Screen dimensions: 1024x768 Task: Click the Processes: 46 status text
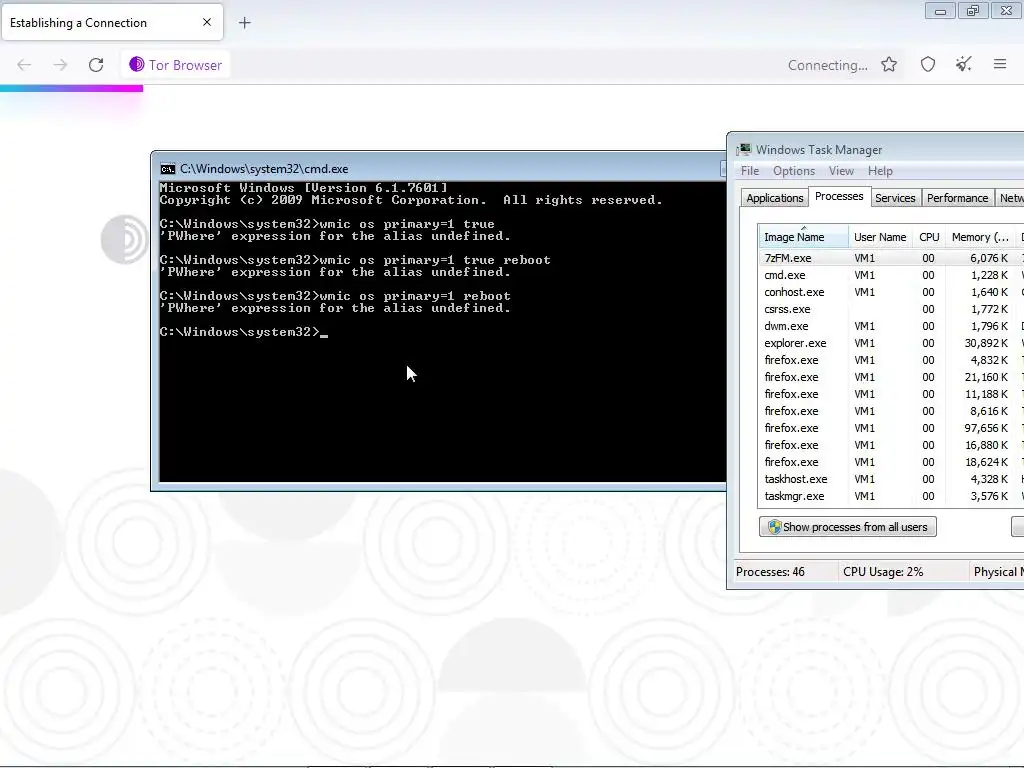tap(770, 571)
